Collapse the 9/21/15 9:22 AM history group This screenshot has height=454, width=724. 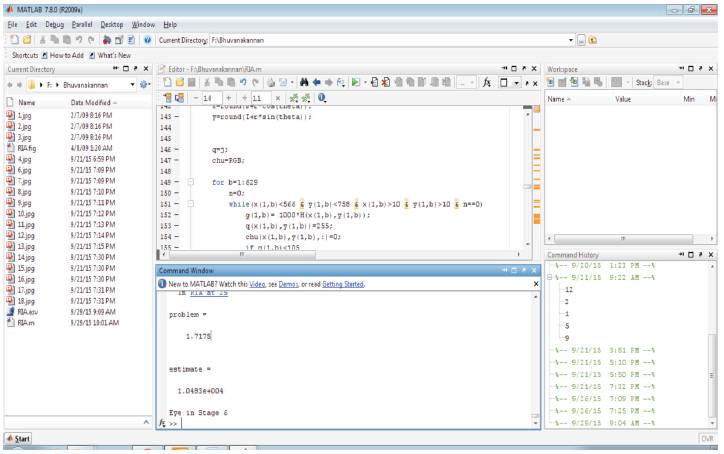pos(550,277)
